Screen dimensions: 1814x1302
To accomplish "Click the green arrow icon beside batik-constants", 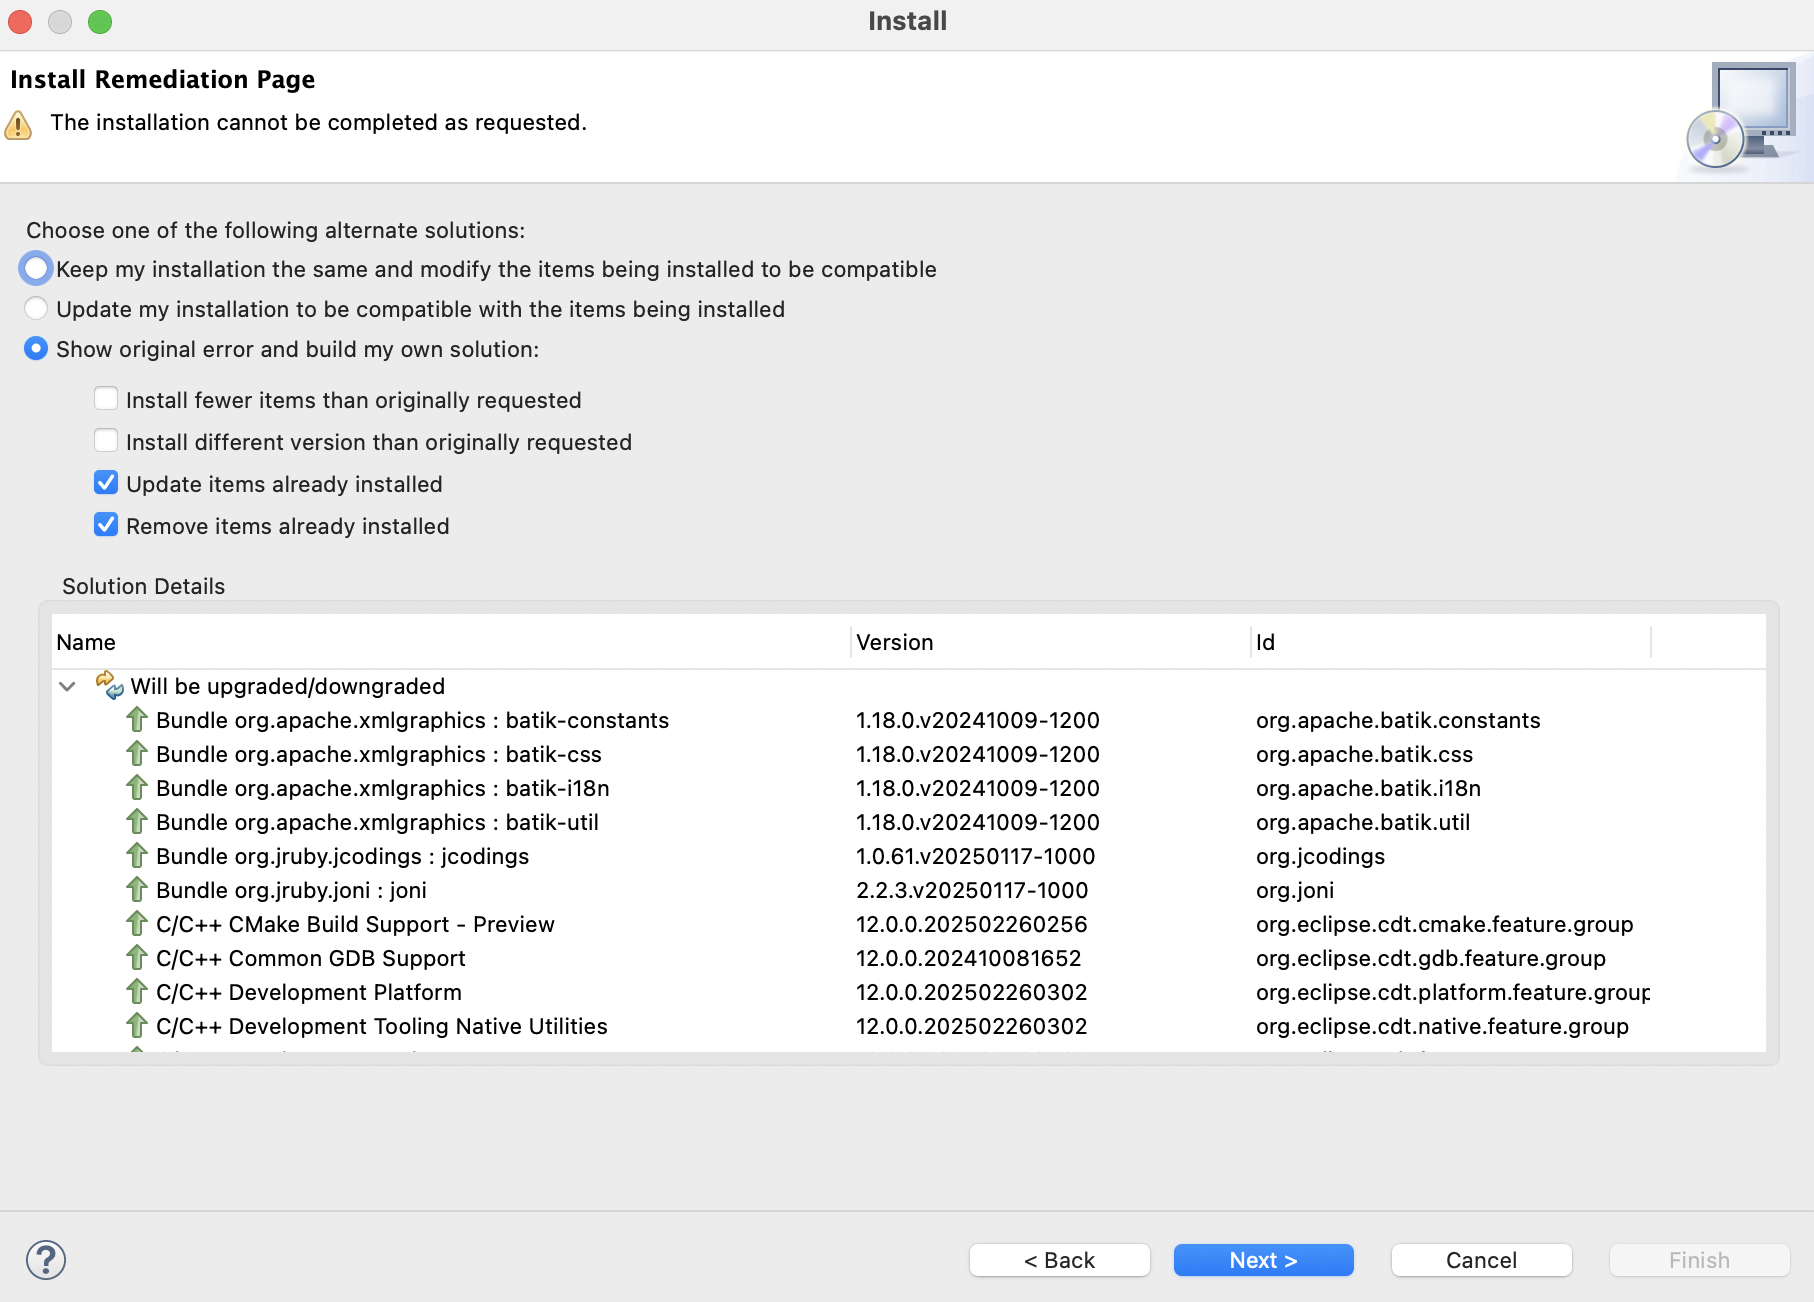I will pos(137,720).
